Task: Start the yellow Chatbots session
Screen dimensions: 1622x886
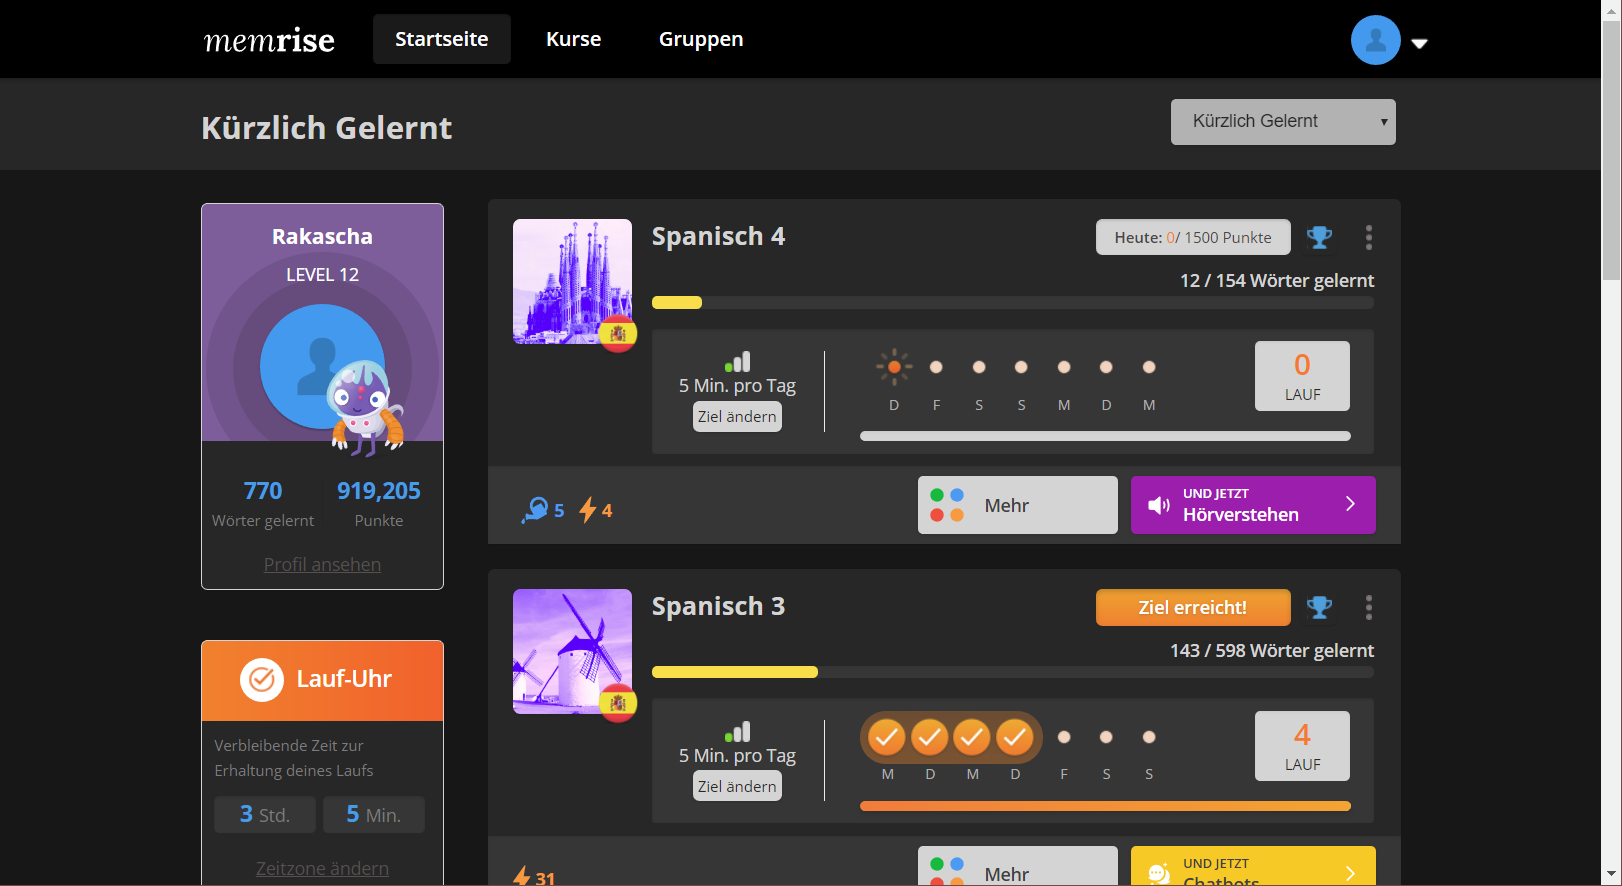Action: pos(1253,866)
